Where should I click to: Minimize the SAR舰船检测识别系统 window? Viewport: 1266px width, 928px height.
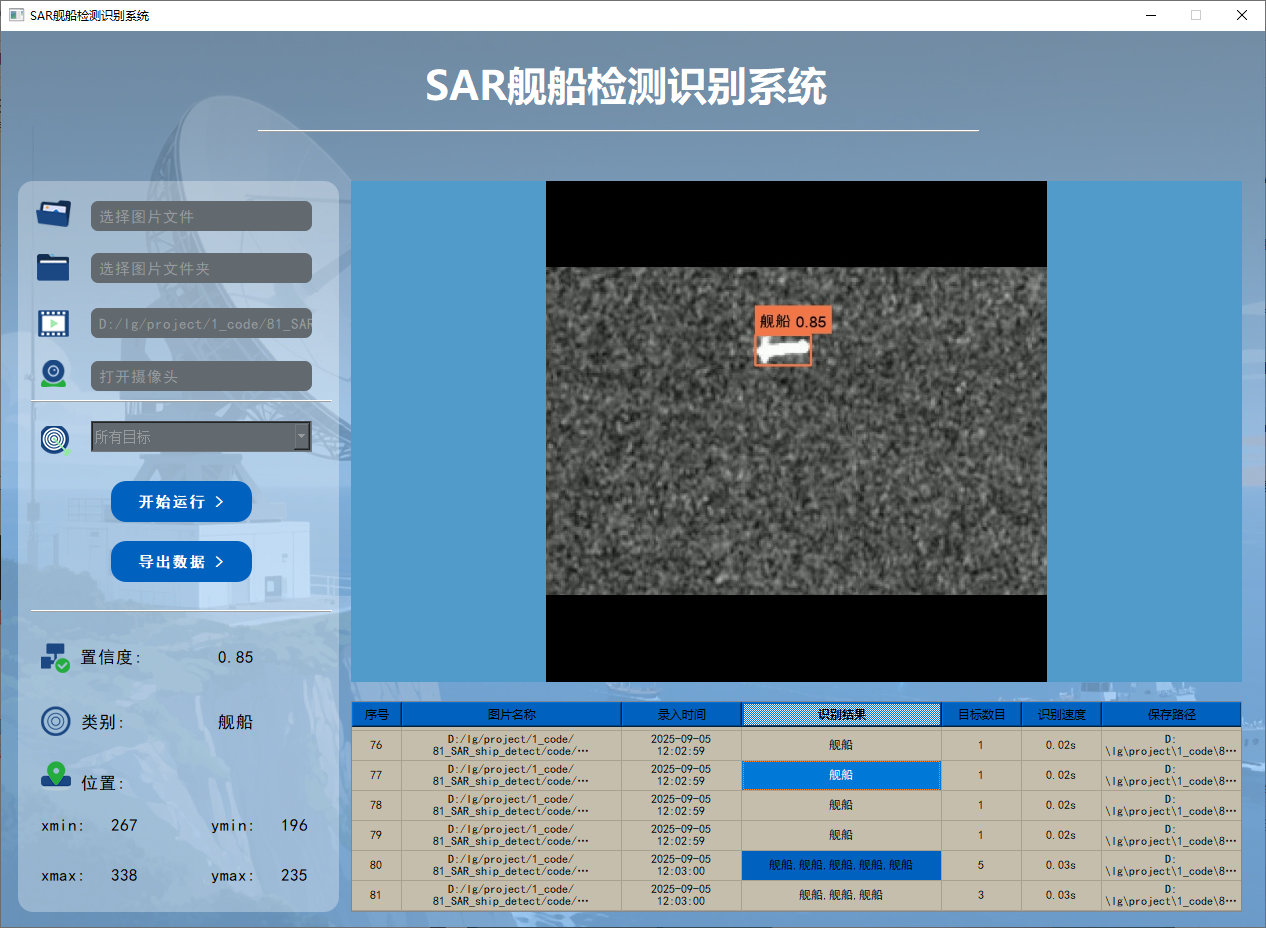point(1150,15)
